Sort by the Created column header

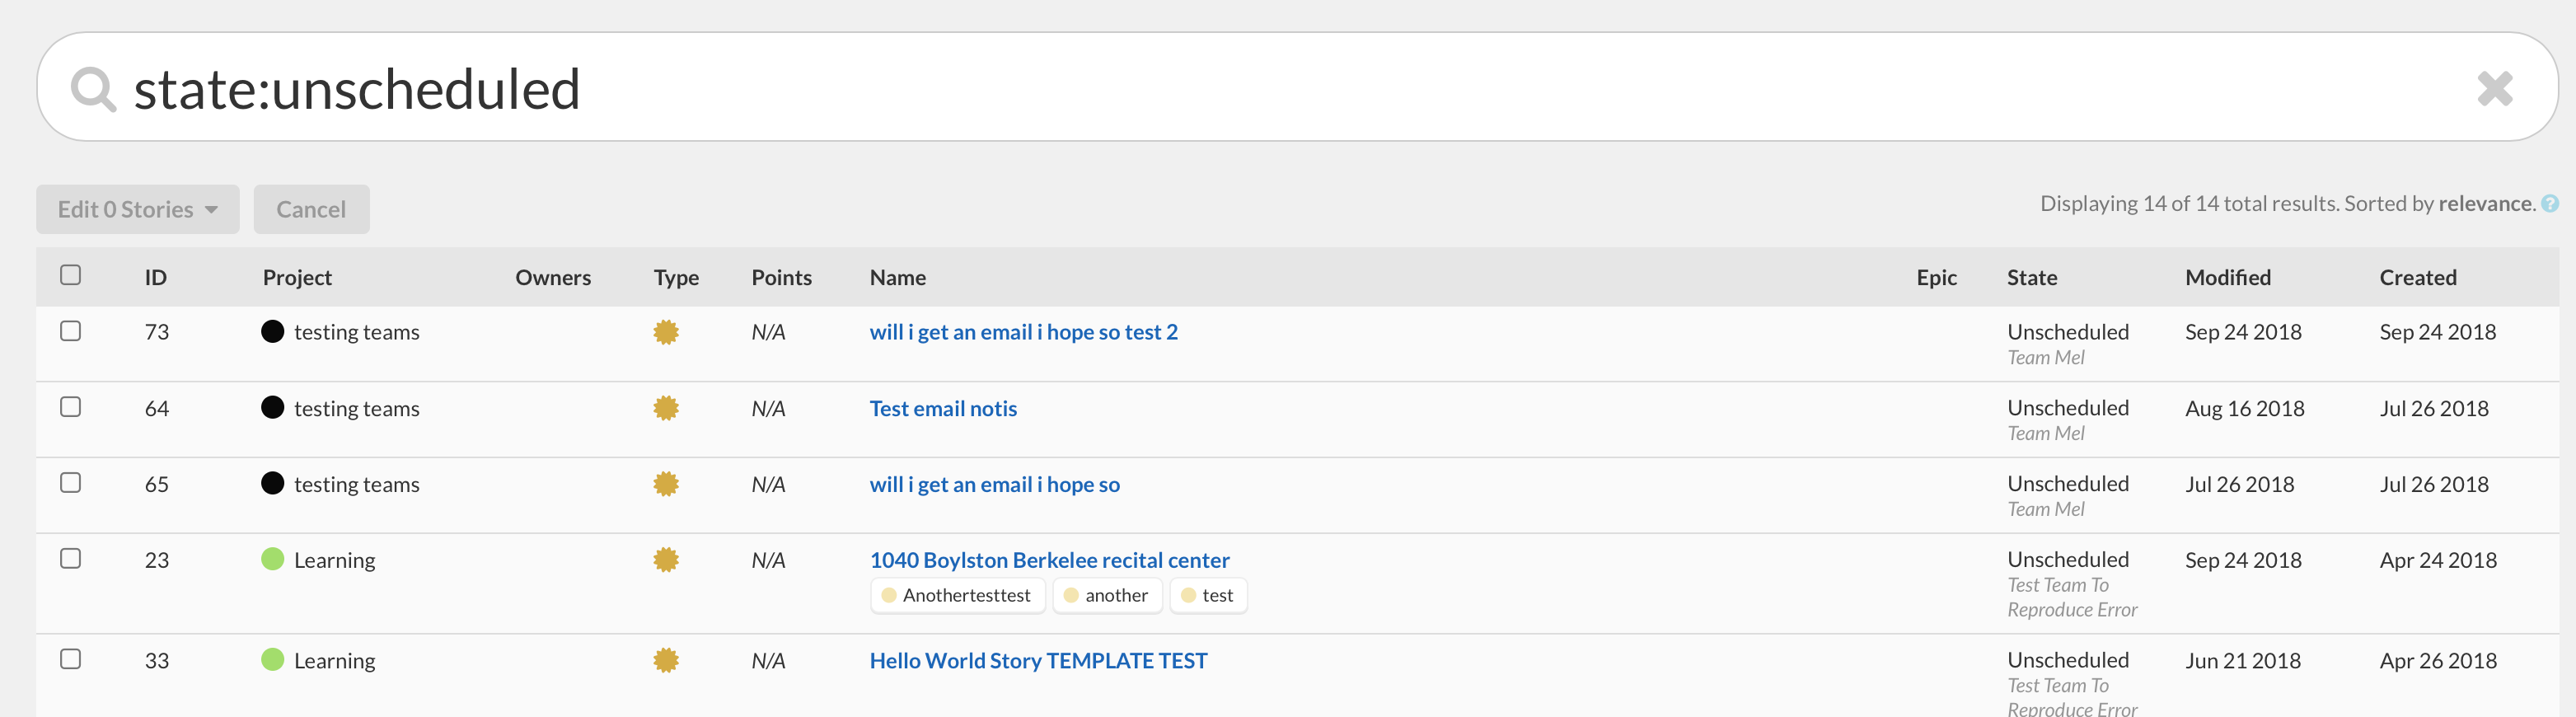[x=2417, y=278]
